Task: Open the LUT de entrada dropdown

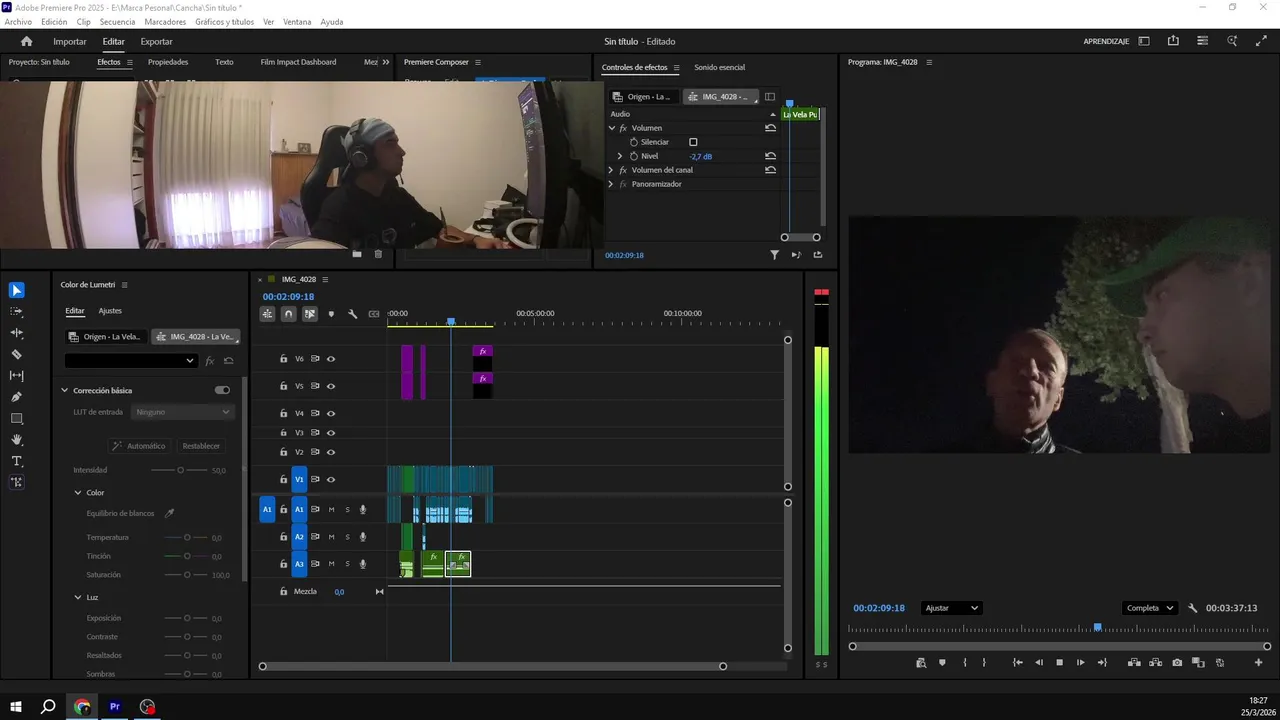Action: point(183,412)
